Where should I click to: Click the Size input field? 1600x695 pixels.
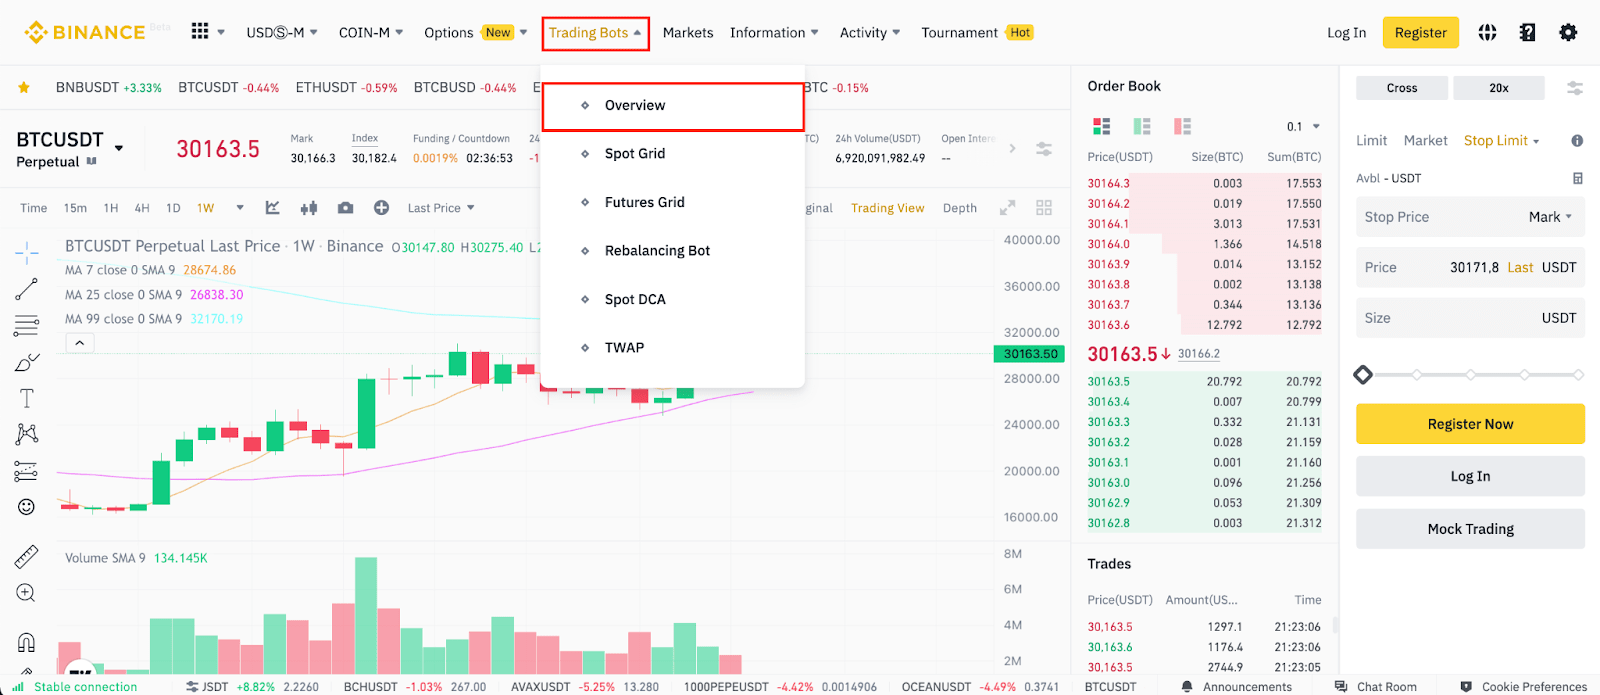coord(1470,318)
